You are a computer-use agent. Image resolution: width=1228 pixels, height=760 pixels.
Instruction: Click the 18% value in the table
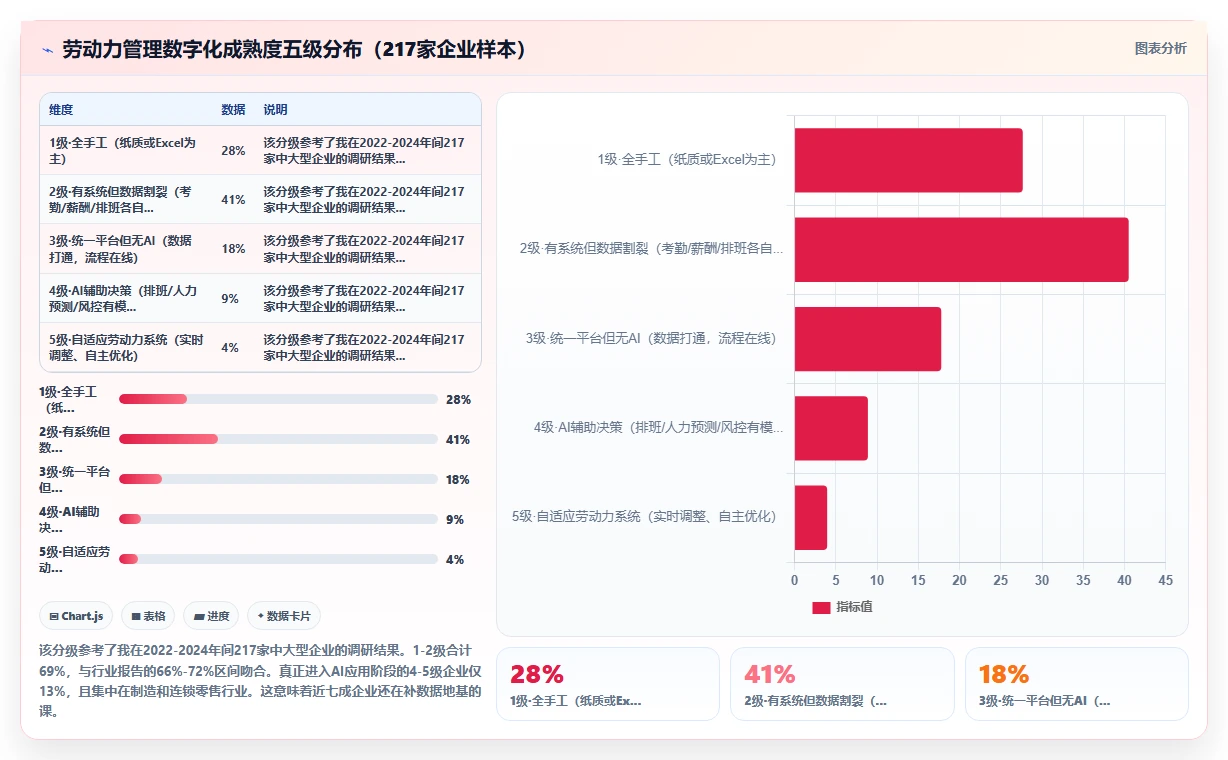(233, 249)
